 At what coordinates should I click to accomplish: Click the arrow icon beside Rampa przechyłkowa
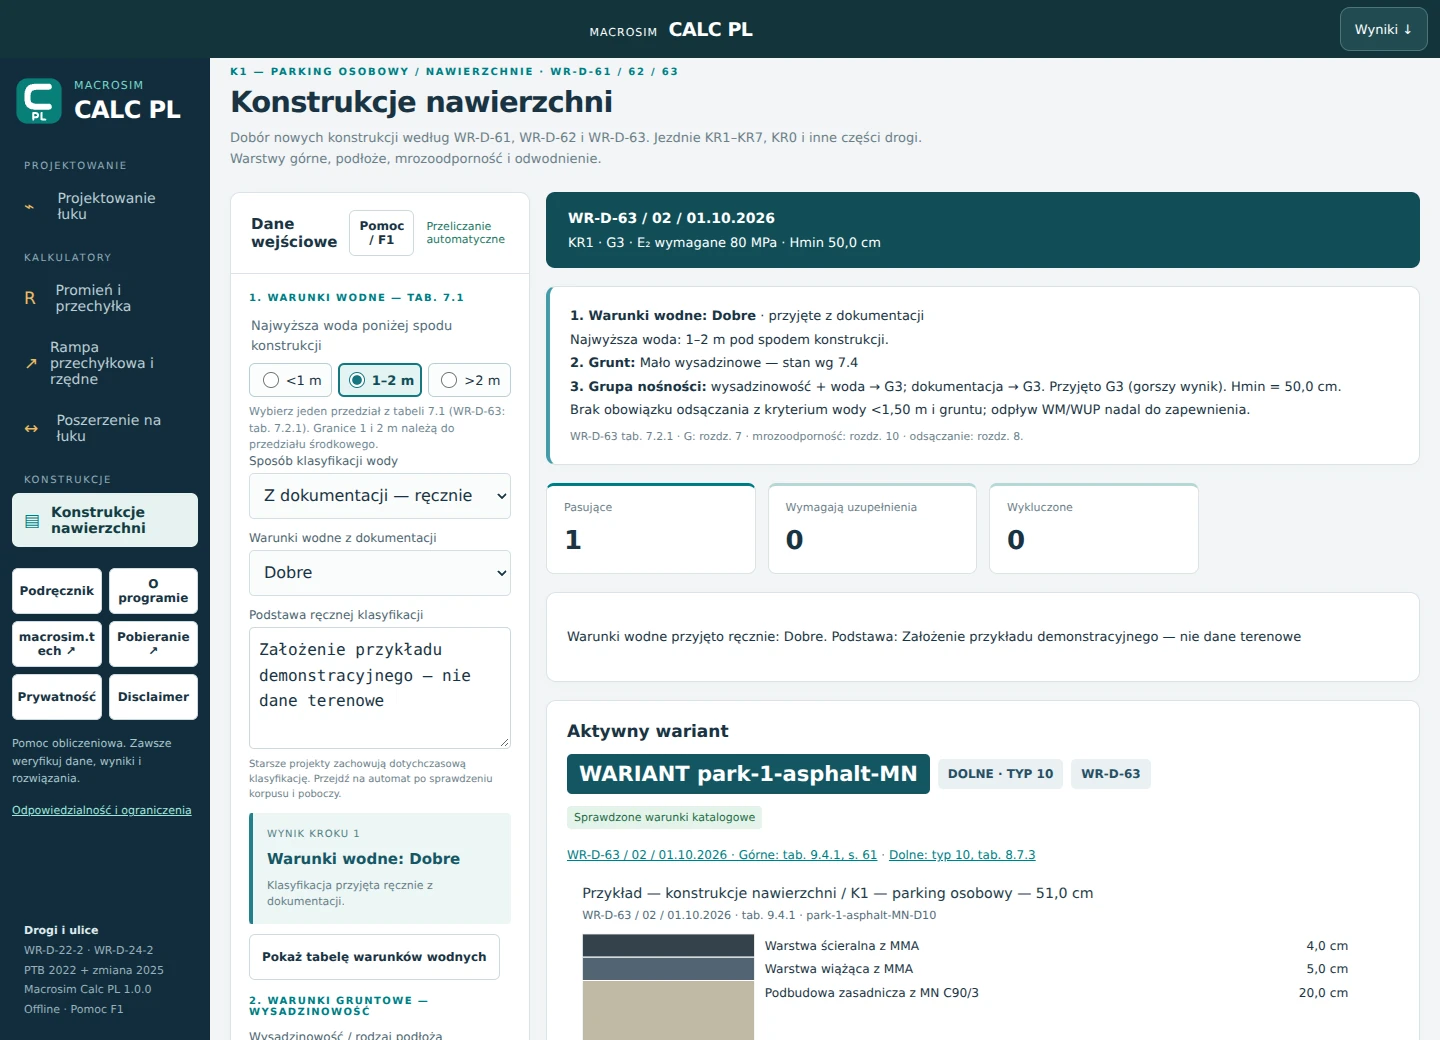(31, 363)
